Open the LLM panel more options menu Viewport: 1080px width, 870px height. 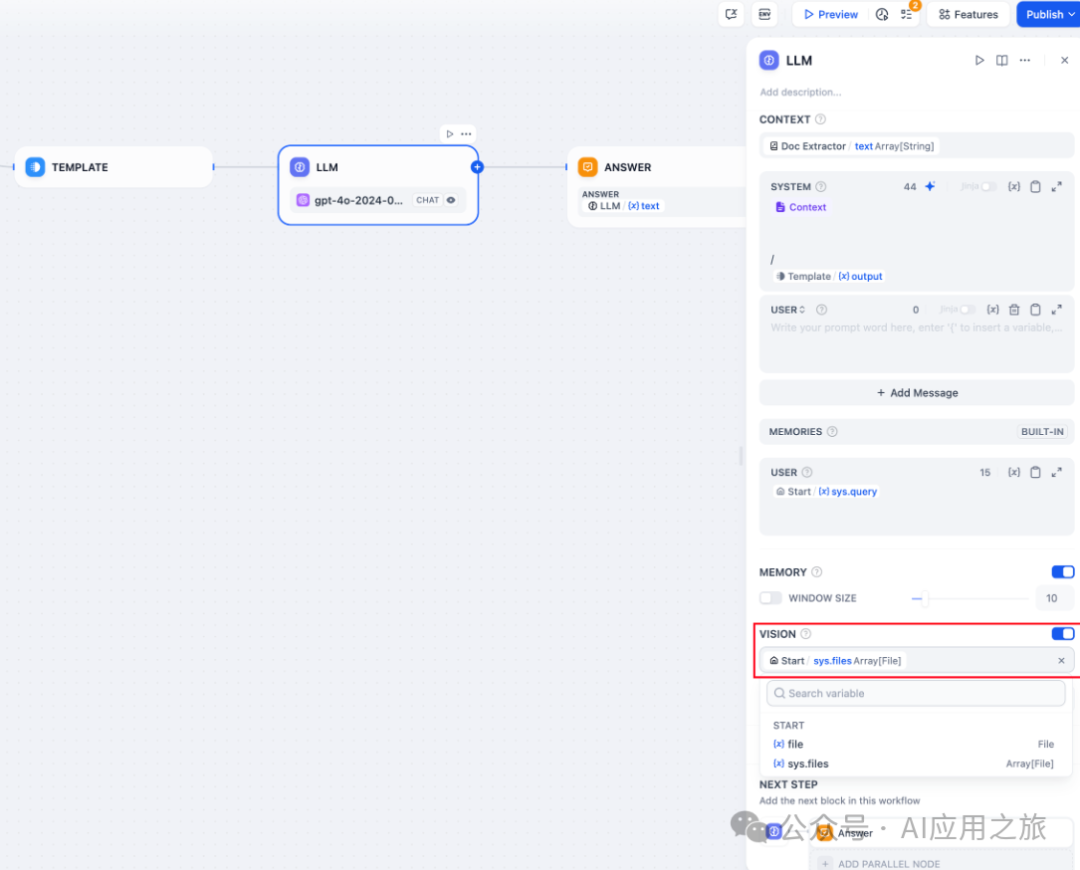(1025, 61)
